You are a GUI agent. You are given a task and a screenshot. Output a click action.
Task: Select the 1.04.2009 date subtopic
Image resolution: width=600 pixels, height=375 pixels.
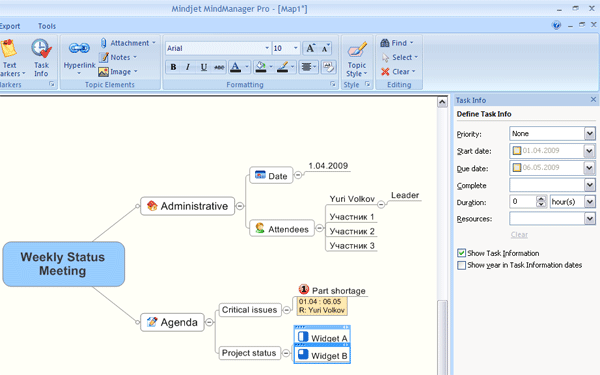tap(328, 166)
